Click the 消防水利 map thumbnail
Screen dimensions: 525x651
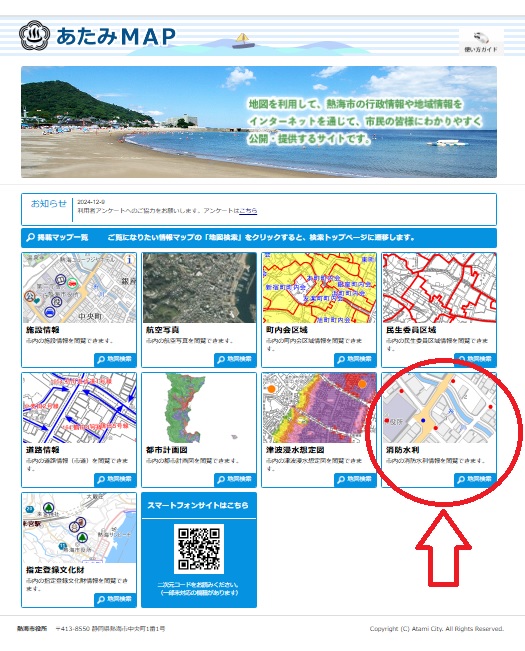tap(439, 408)
